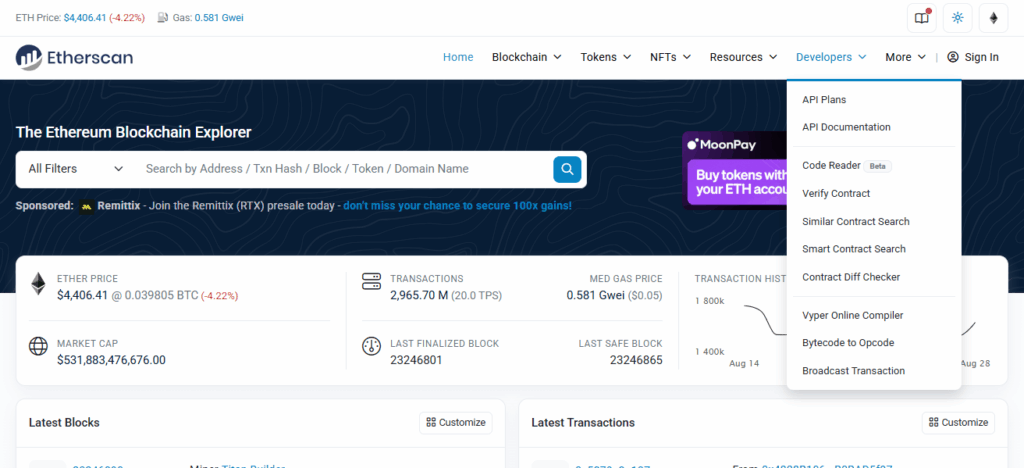Click the Latest Transactions heading
The image size is (1024, 468).
tap(583, 423)
